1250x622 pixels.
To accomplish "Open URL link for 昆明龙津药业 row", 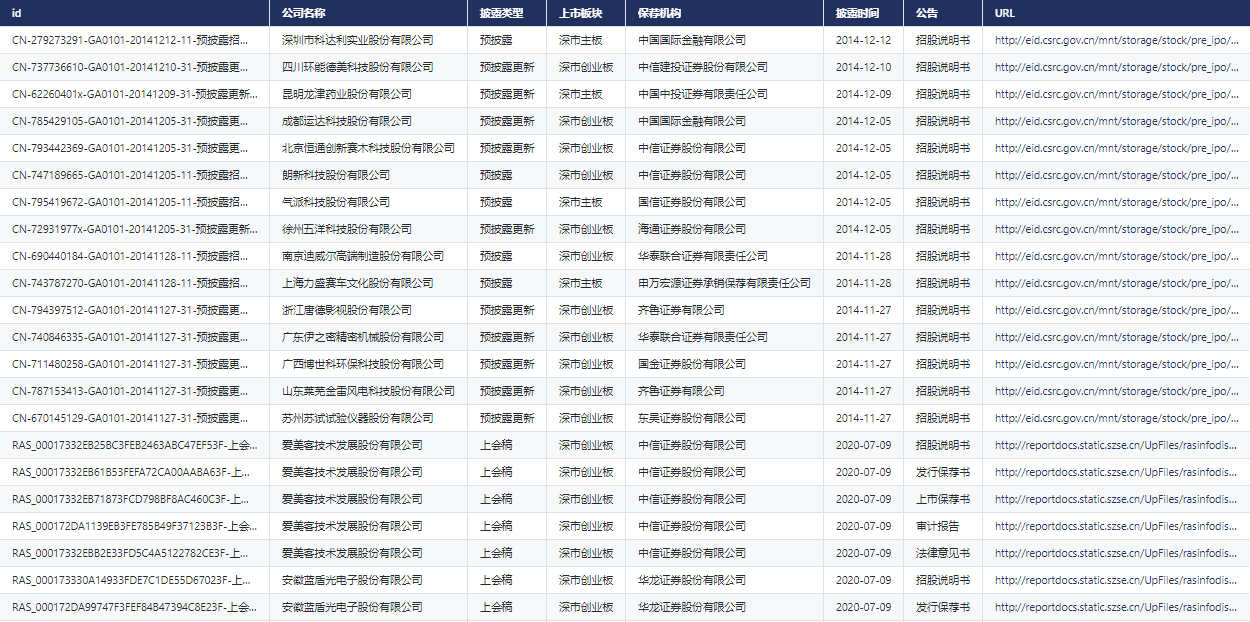I will coord(1116,94).
